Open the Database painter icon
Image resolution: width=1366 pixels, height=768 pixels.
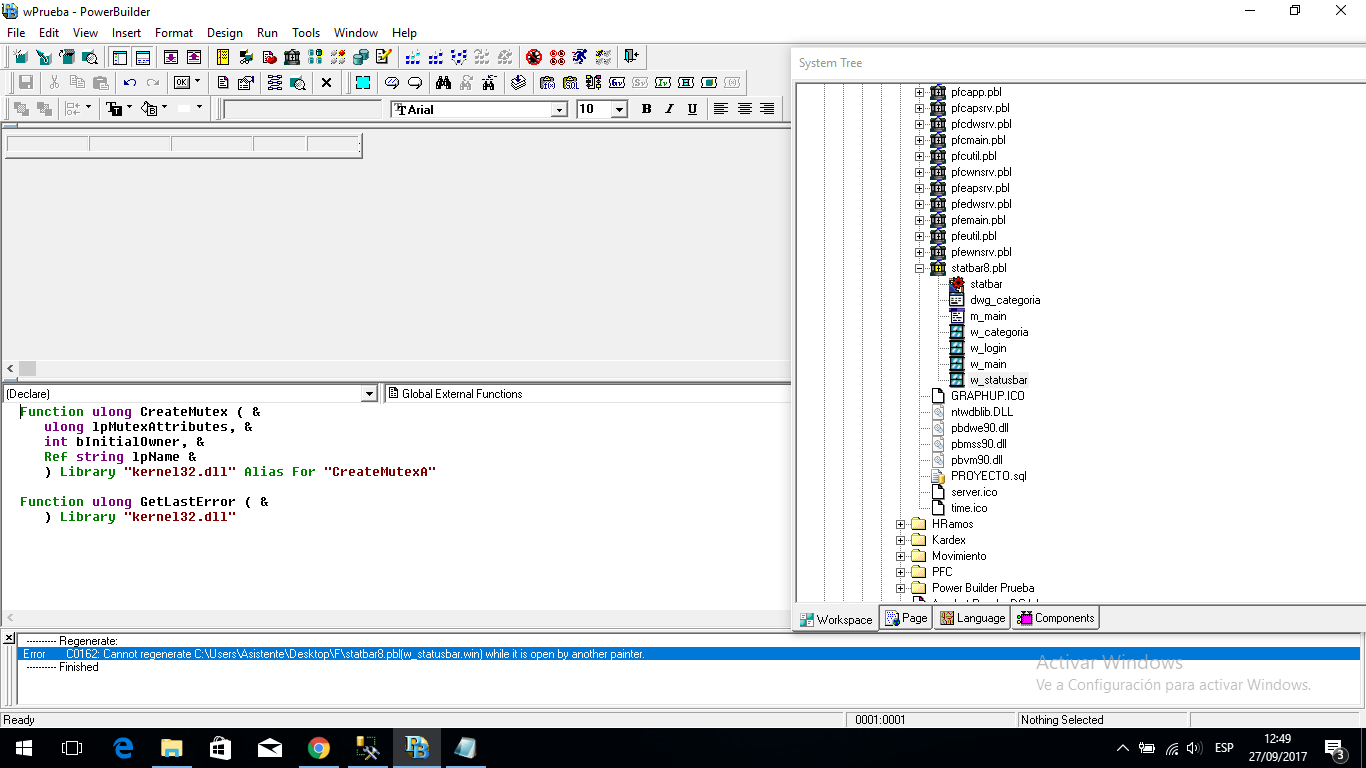tap(361, 57)
